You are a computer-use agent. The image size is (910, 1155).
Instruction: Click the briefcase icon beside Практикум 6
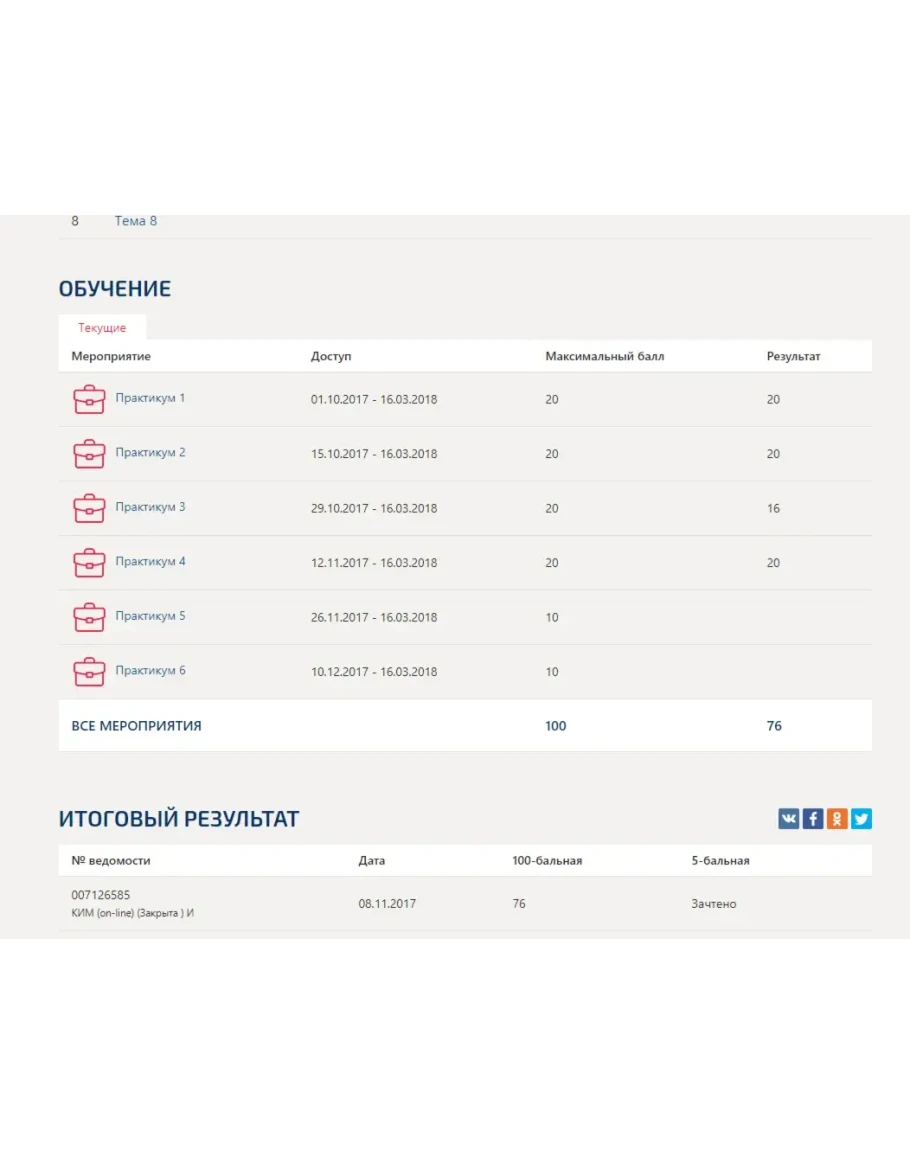point(89,672)
